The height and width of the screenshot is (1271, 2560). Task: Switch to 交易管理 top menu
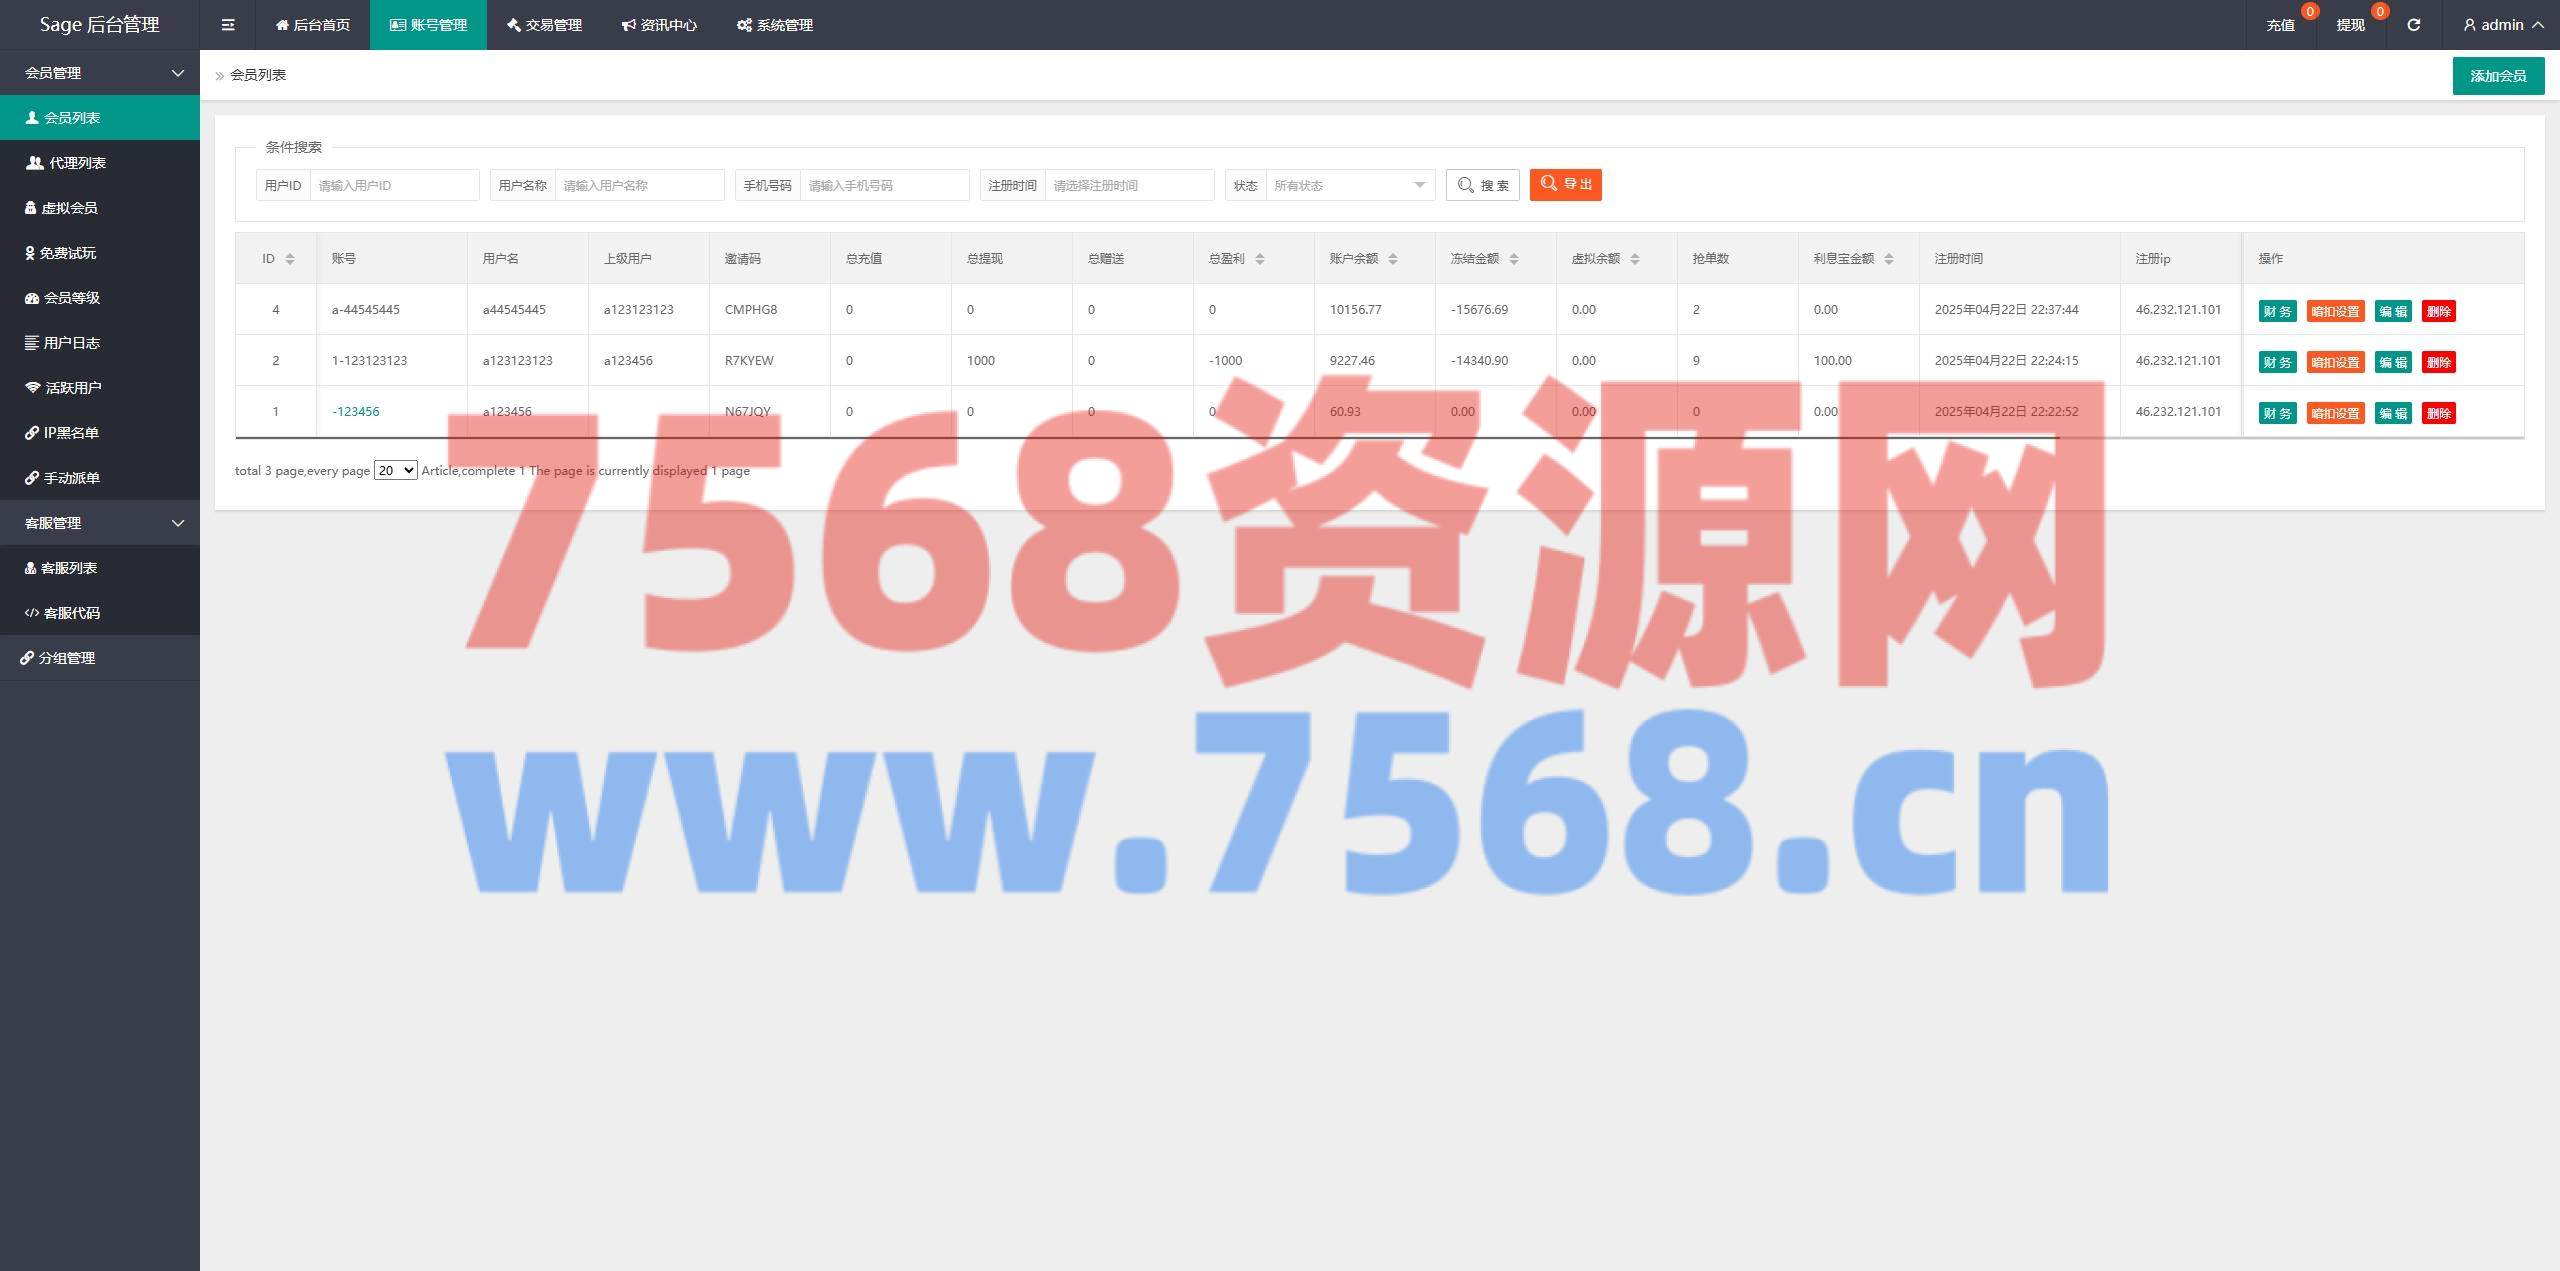click(x=544, y=25)
